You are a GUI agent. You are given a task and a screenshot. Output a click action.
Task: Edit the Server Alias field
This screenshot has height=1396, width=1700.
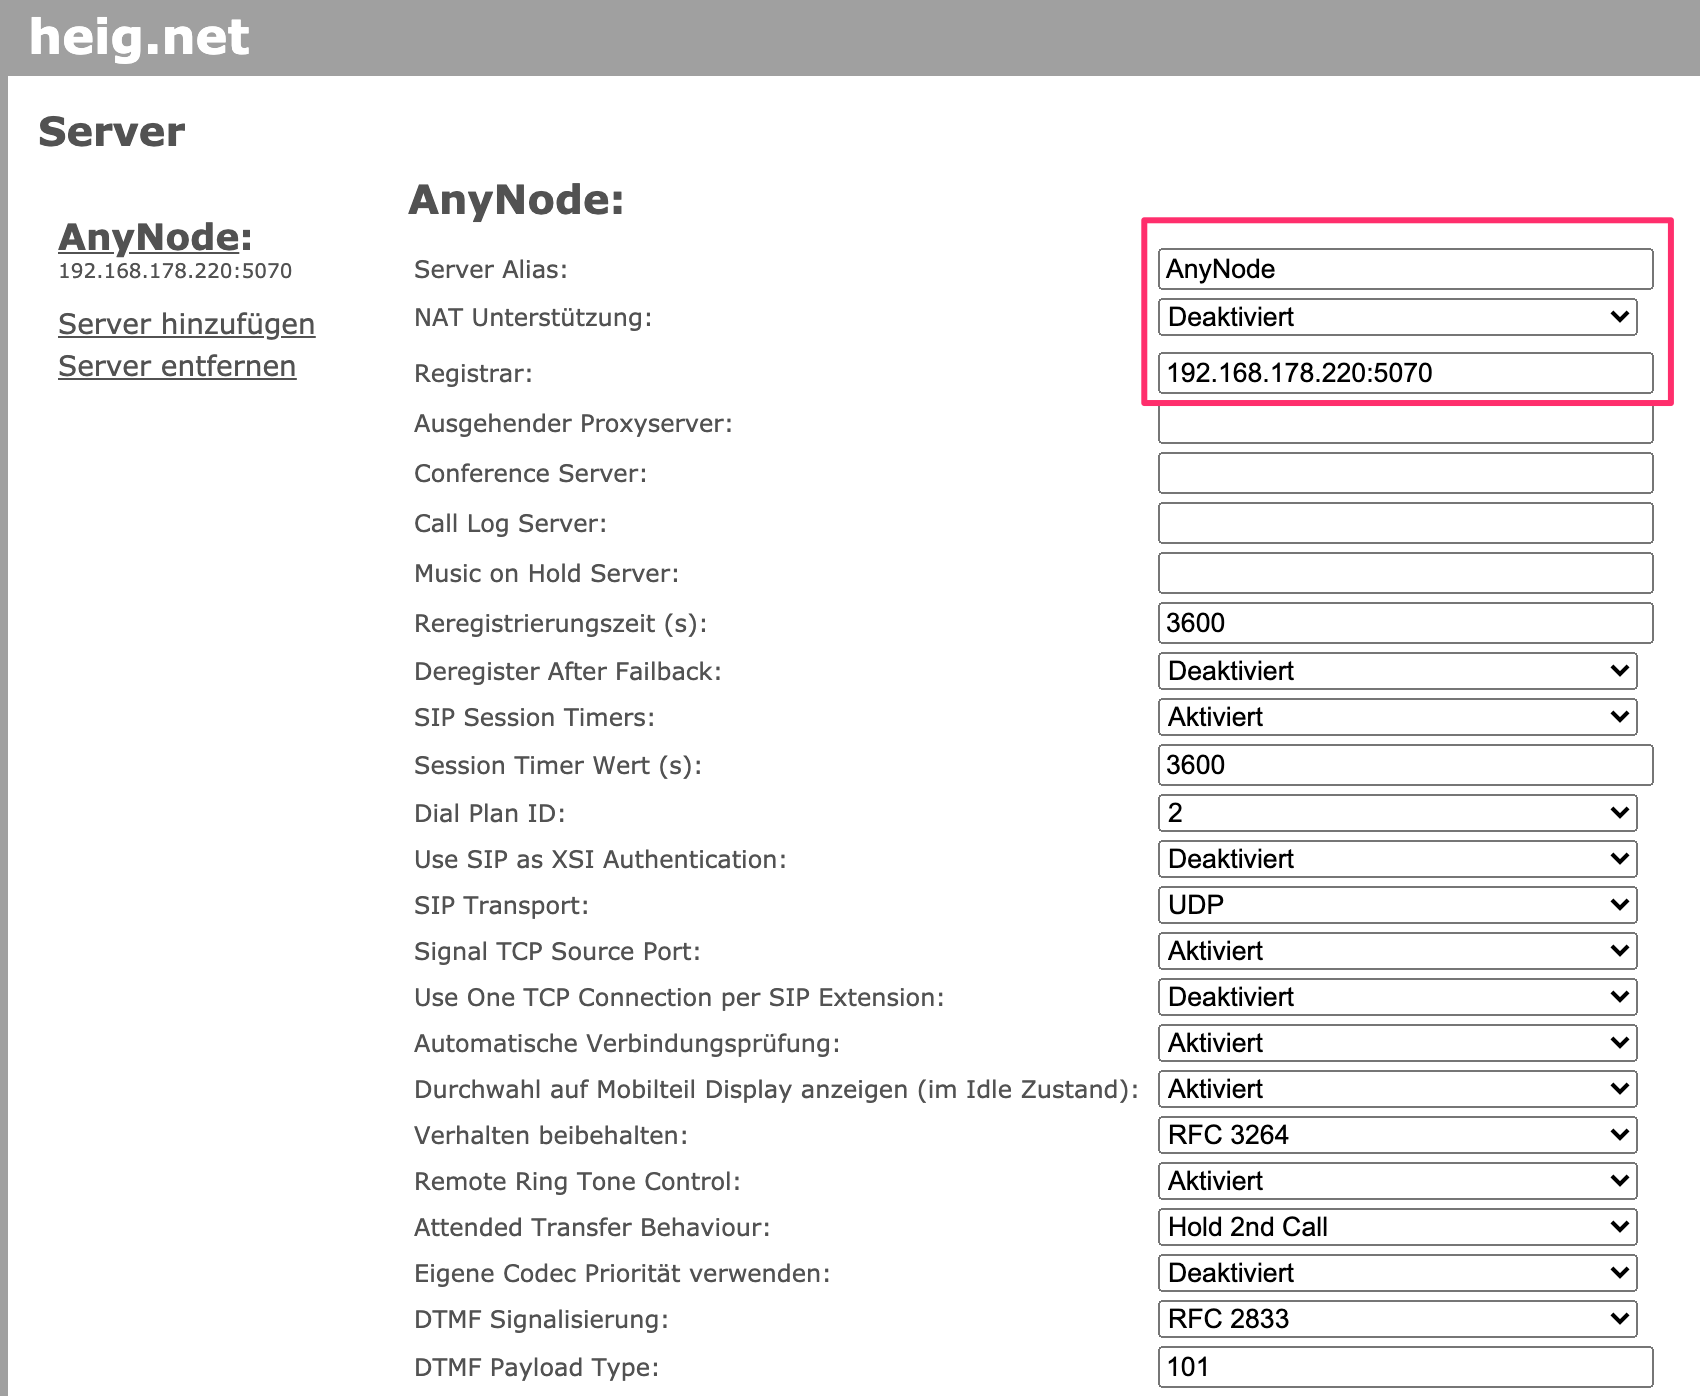[x=1405, y=269]
